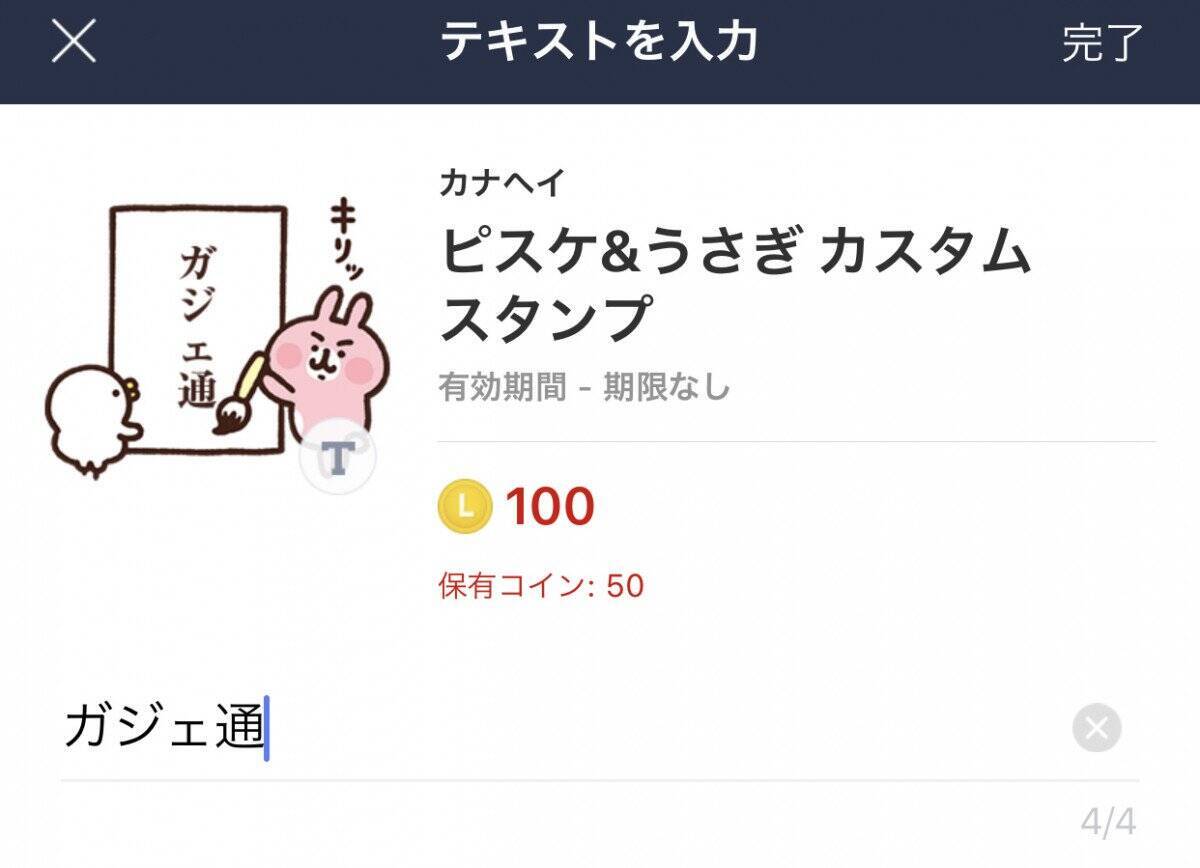This screenshot has height=868, width=1200.
Task: Tap the 4/4 character counter
Action: click(1108, 823)
